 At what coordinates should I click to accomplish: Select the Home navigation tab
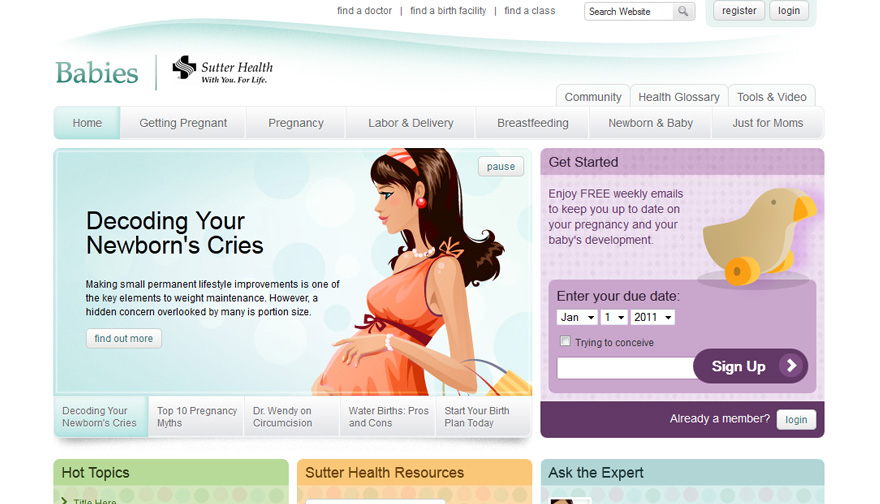tap(87, 123)
